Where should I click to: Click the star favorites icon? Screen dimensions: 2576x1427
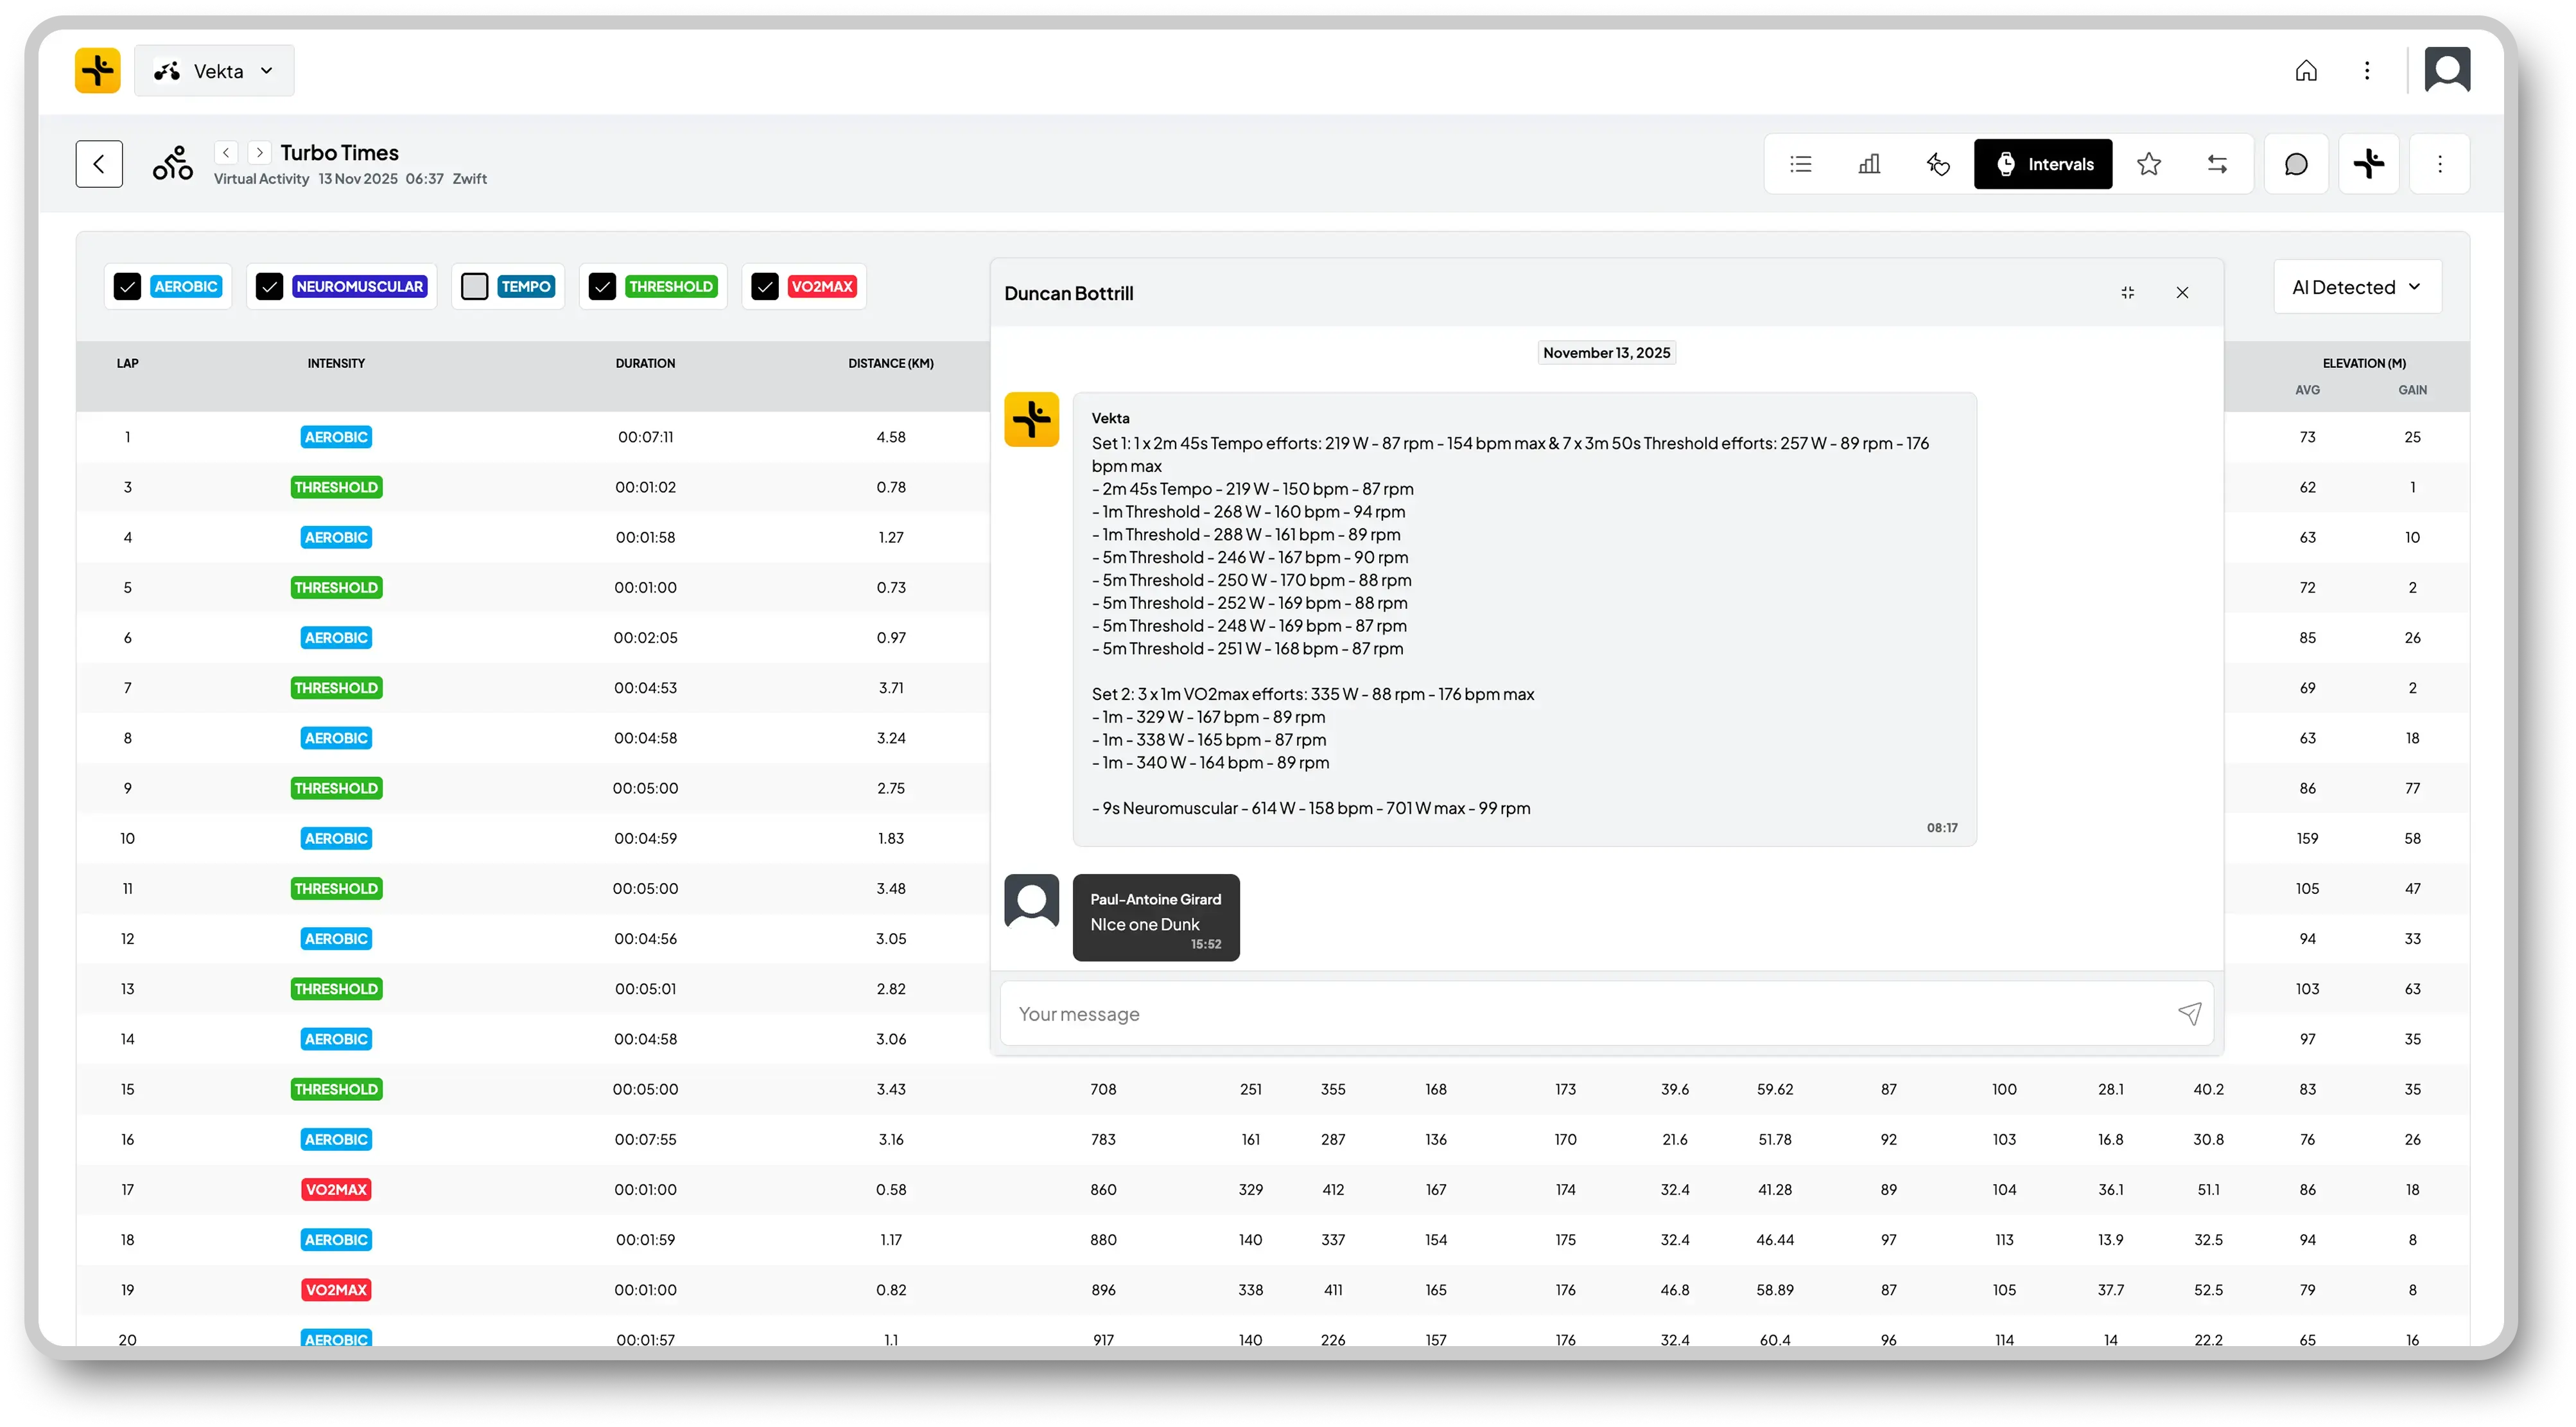click(2148, 164)
